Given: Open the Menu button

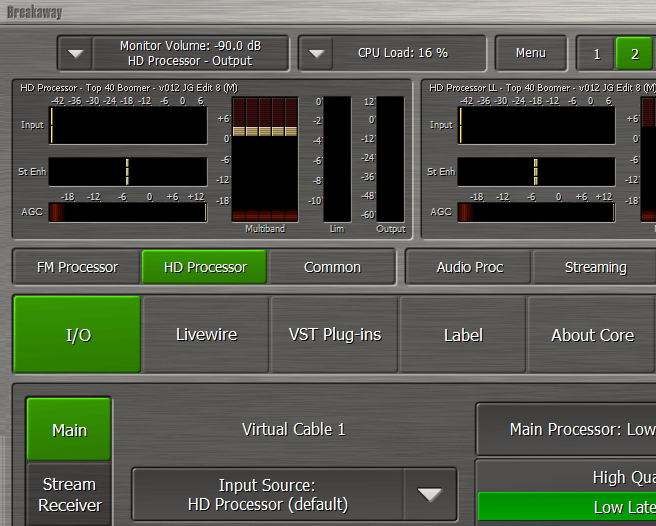Looking at the screenshot, I should pos(530,53).
